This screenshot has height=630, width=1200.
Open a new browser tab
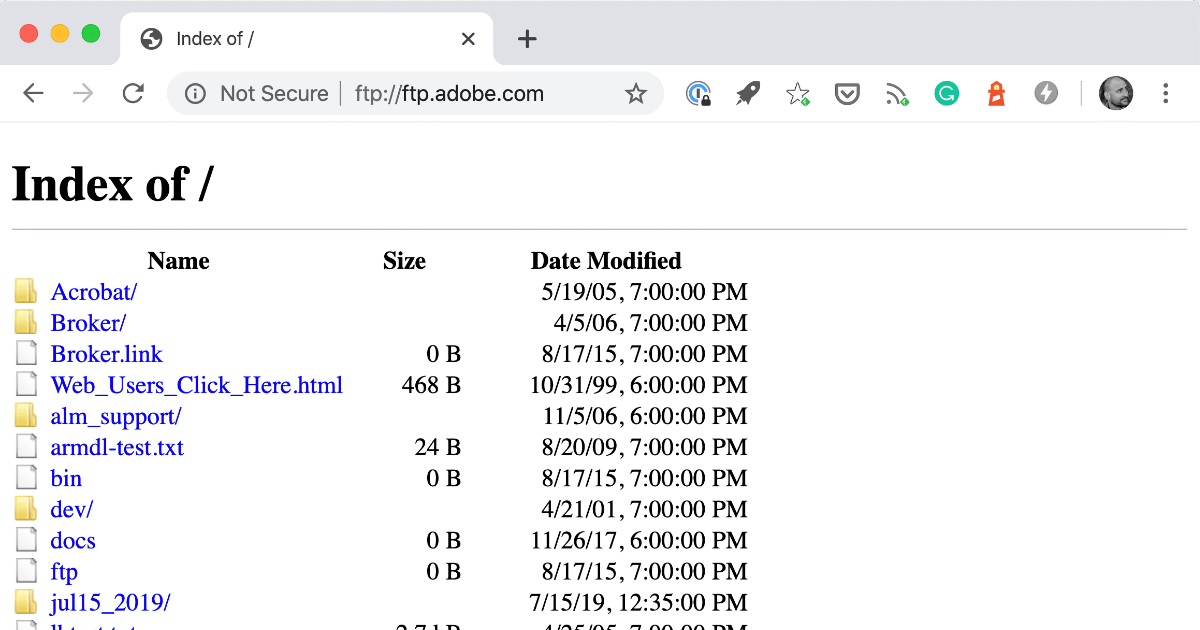pos(527,38)
